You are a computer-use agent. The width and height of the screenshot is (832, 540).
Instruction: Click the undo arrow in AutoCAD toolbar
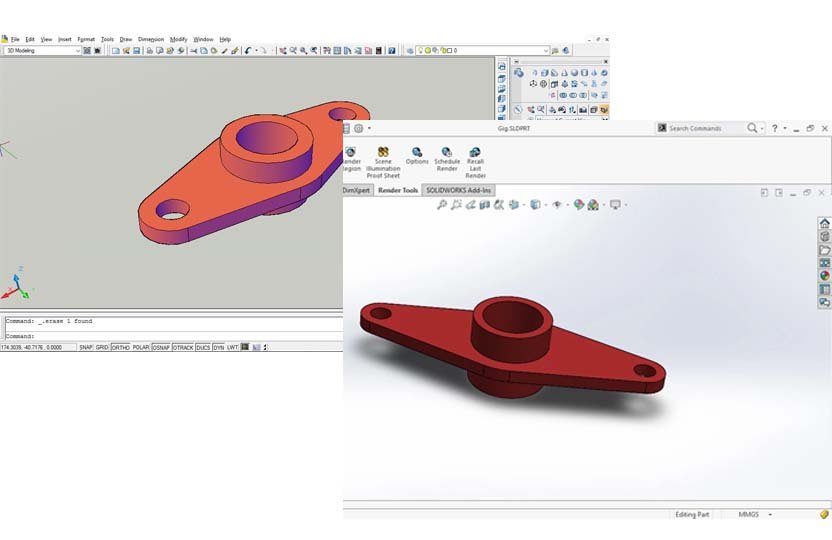coord(248,50)
